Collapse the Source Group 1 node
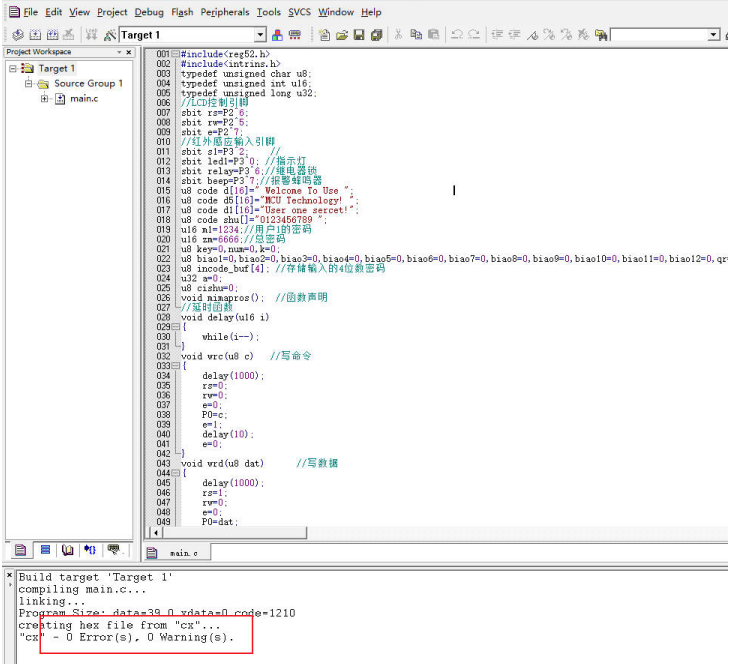The height and width of the screenshot is (664, 746). [x=29, y=84]
